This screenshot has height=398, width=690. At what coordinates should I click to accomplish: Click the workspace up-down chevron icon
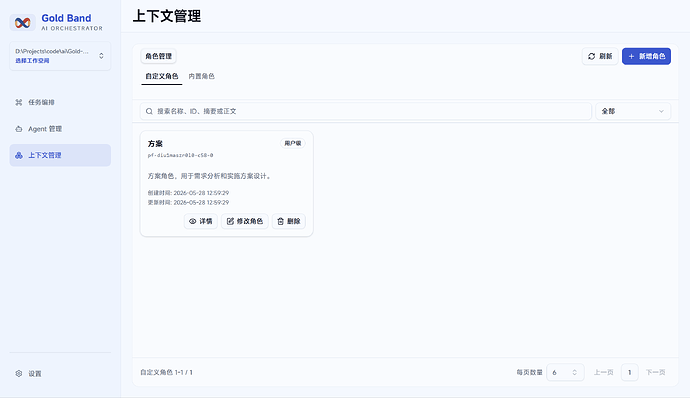coord(101,56)
